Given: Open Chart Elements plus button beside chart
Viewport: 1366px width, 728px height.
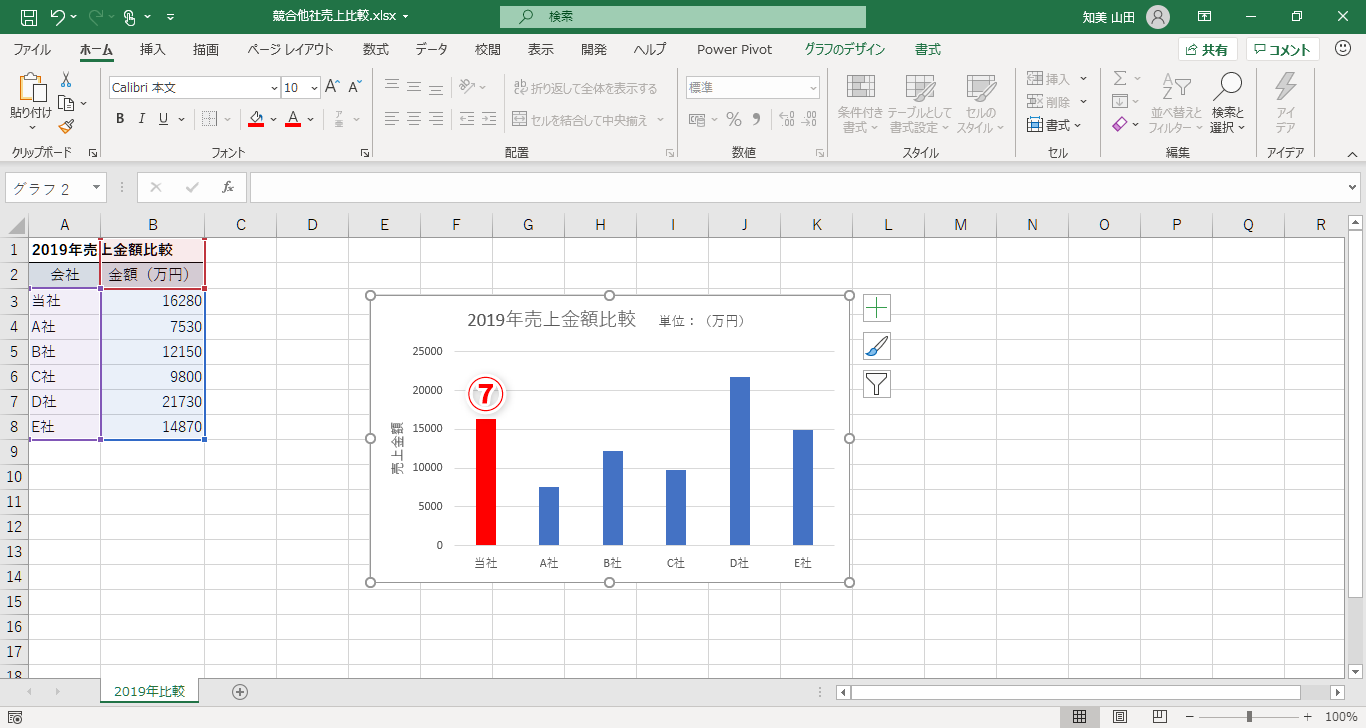Looking at the screenshot, I should (x=877, y=308).
